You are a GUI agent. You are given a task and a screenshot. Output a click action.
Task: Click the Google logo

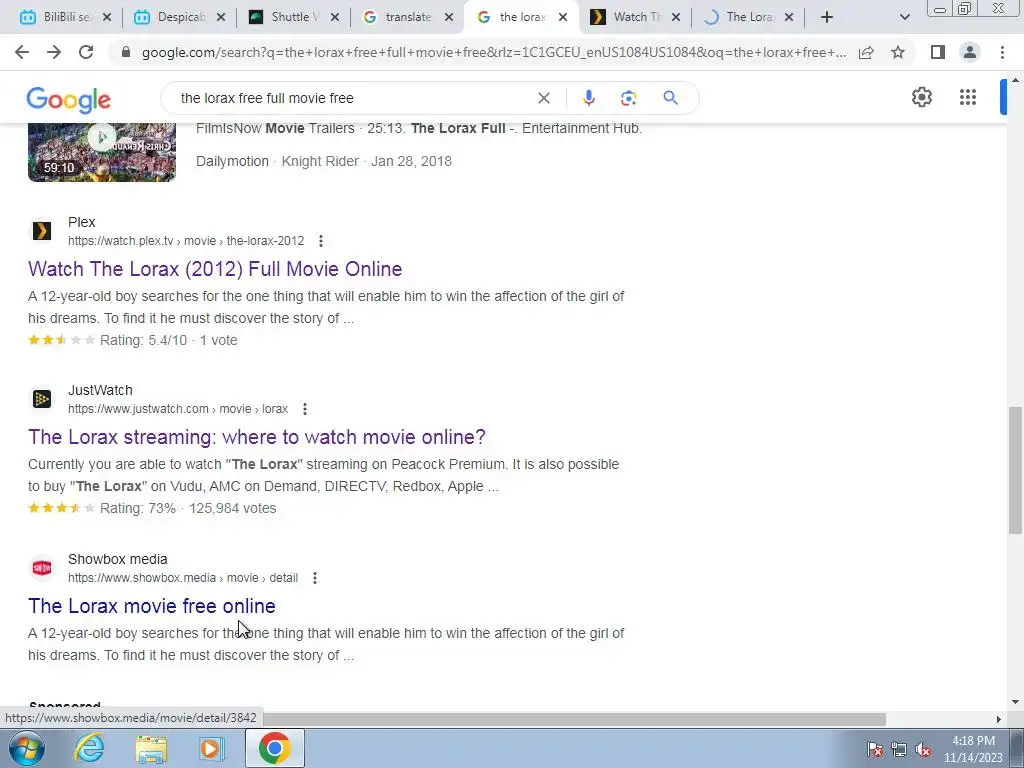[x=69, y=99]
